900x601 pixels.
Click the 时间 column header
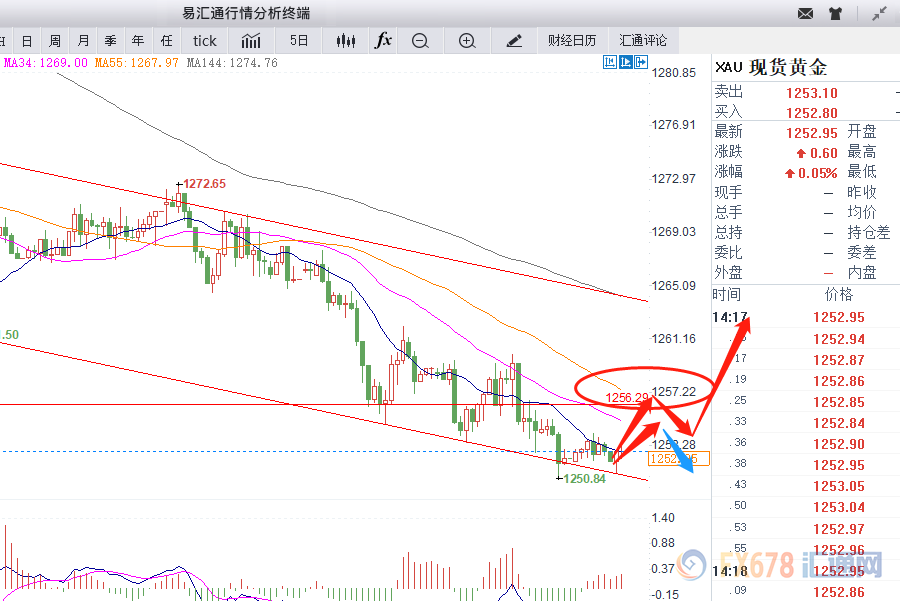(727, 294)
